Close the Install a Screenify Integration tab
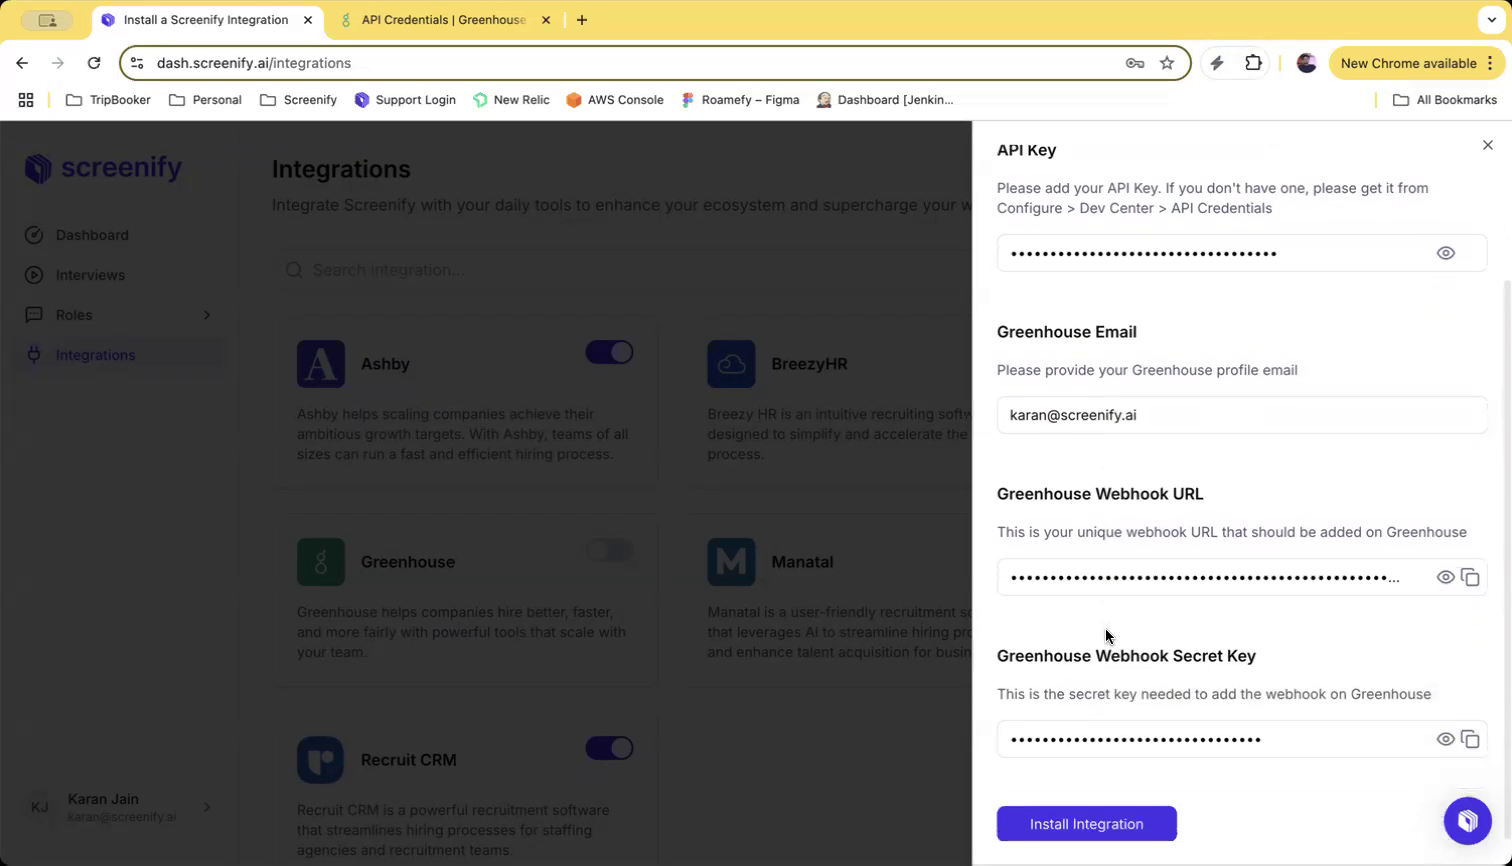1512x866 pixels. point(308,20)
